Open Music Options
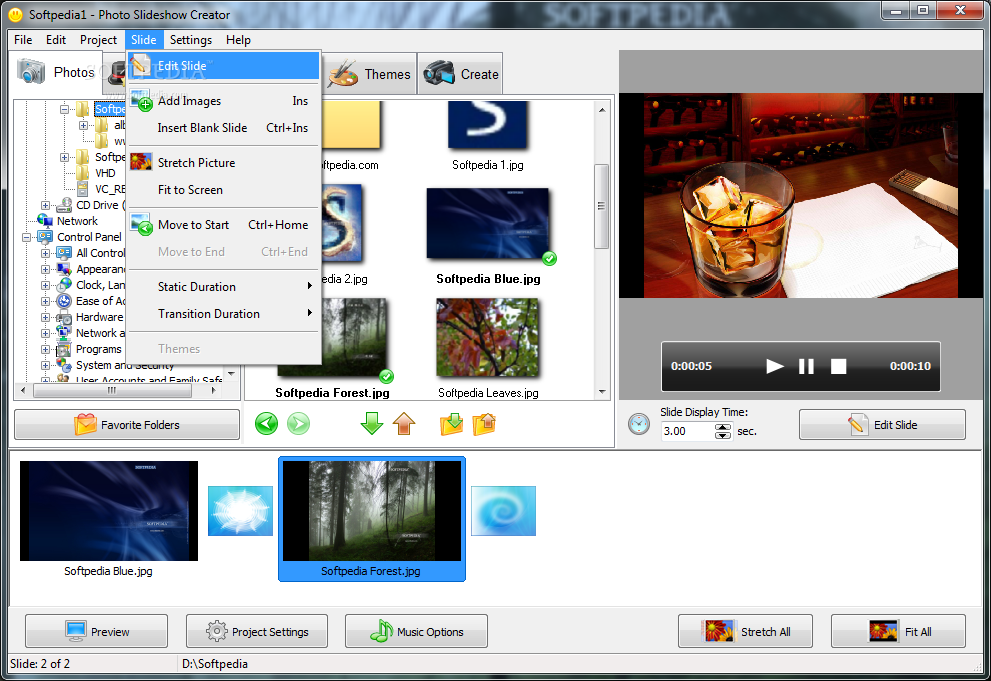Viewport: 991px width, 681px height. pos(416,631)
